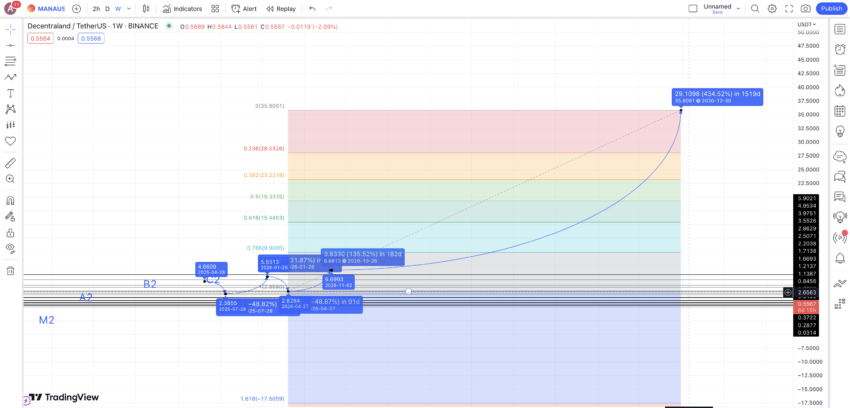Screen dimensions: 850x408
Task: Select the ruler measure tool
Action: (x=10, y=162)
